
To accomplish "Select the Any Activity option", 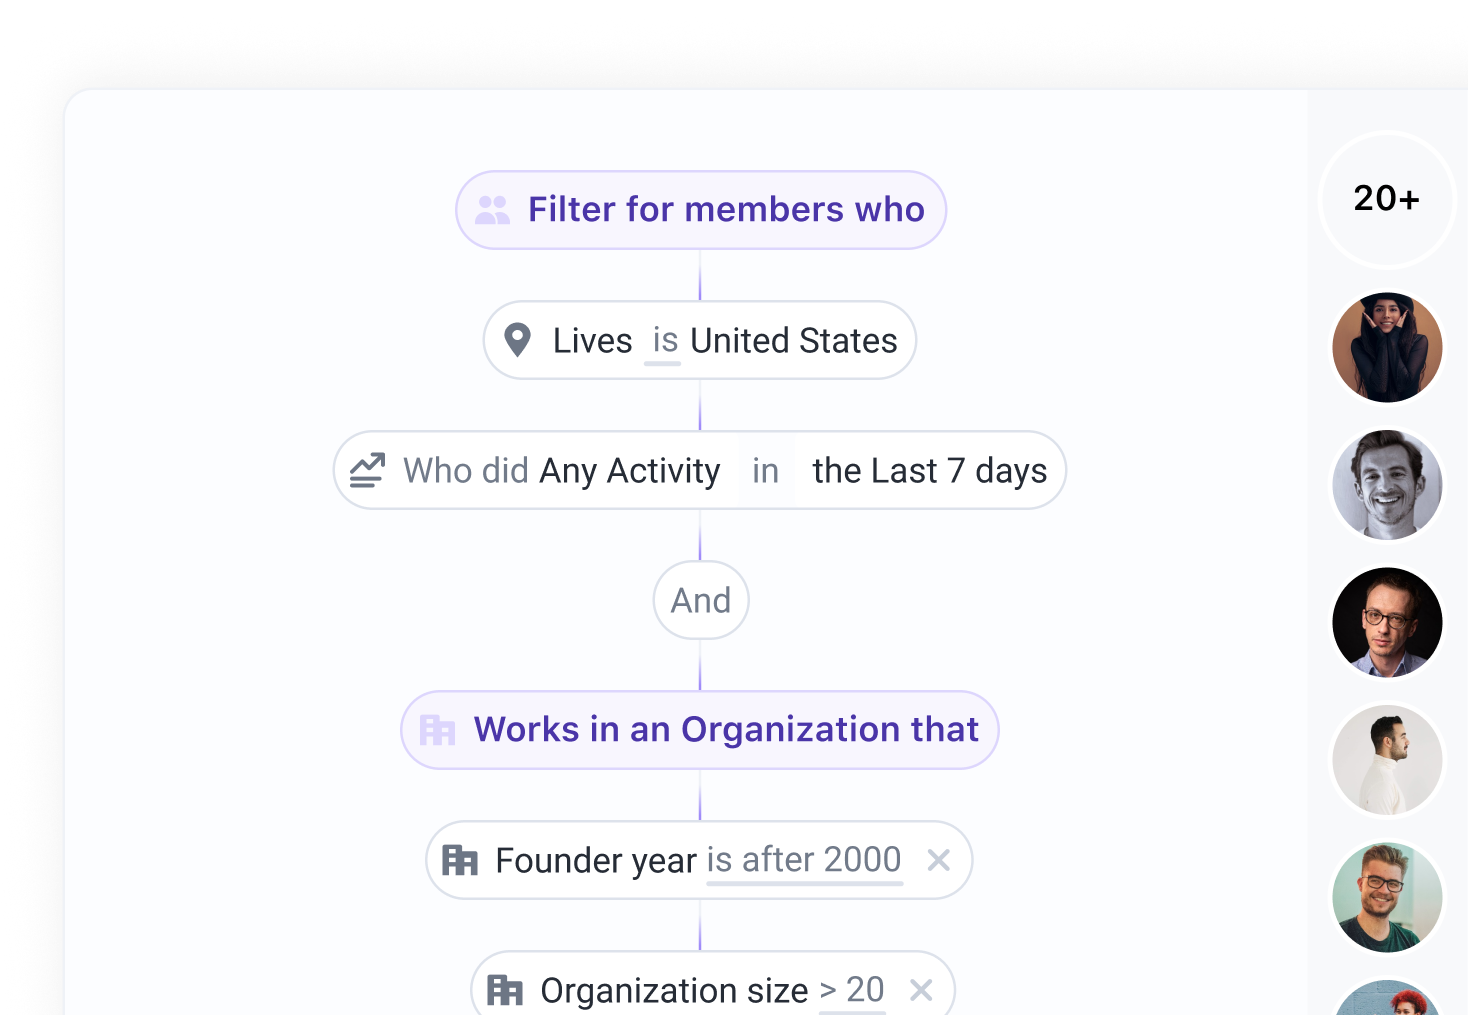I will pyautogui.click(x=629, y=470).
